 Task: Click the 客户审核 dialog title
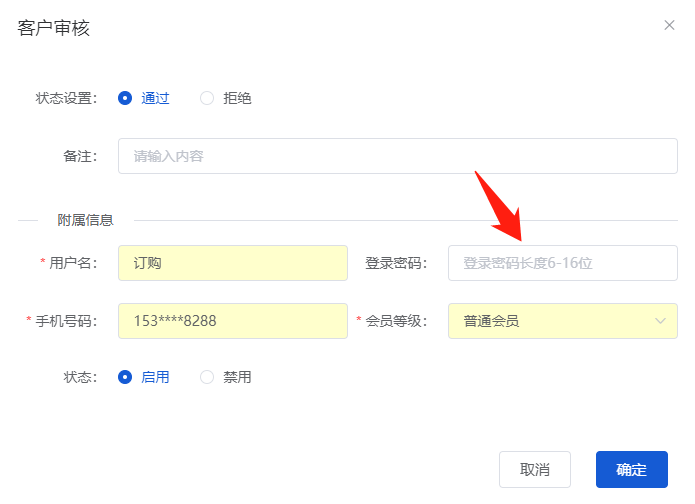tap(54, 28)
